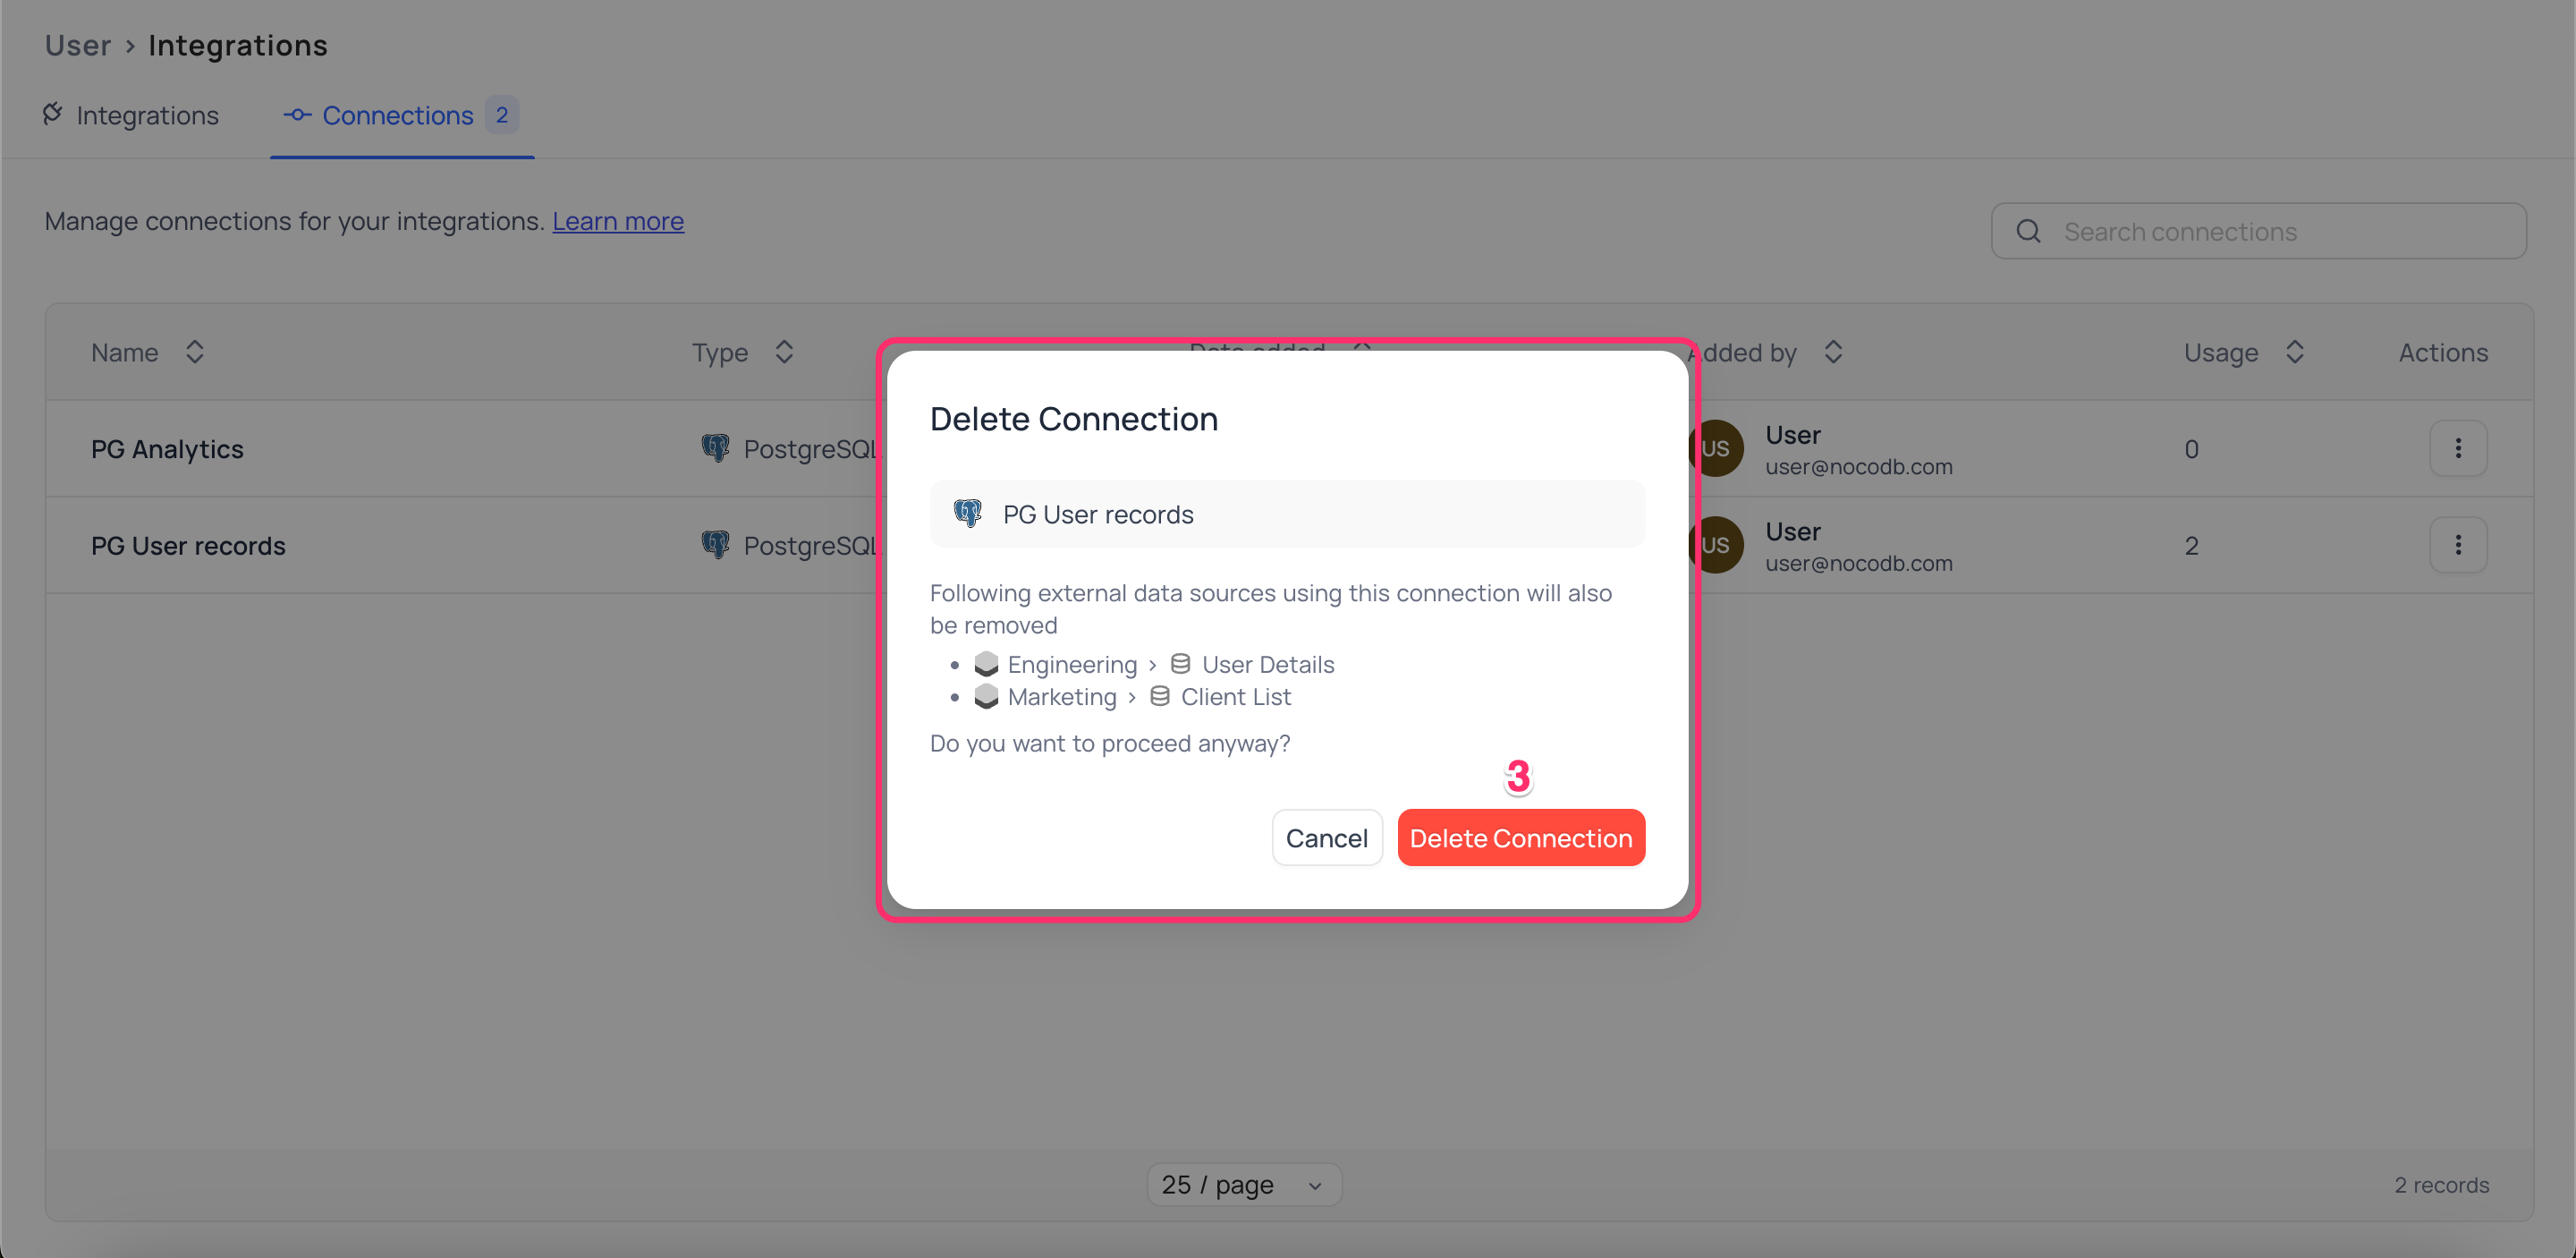Toggle the Type column sort order
Viewport: 2576px width, 1258px height.
(785, 350)
